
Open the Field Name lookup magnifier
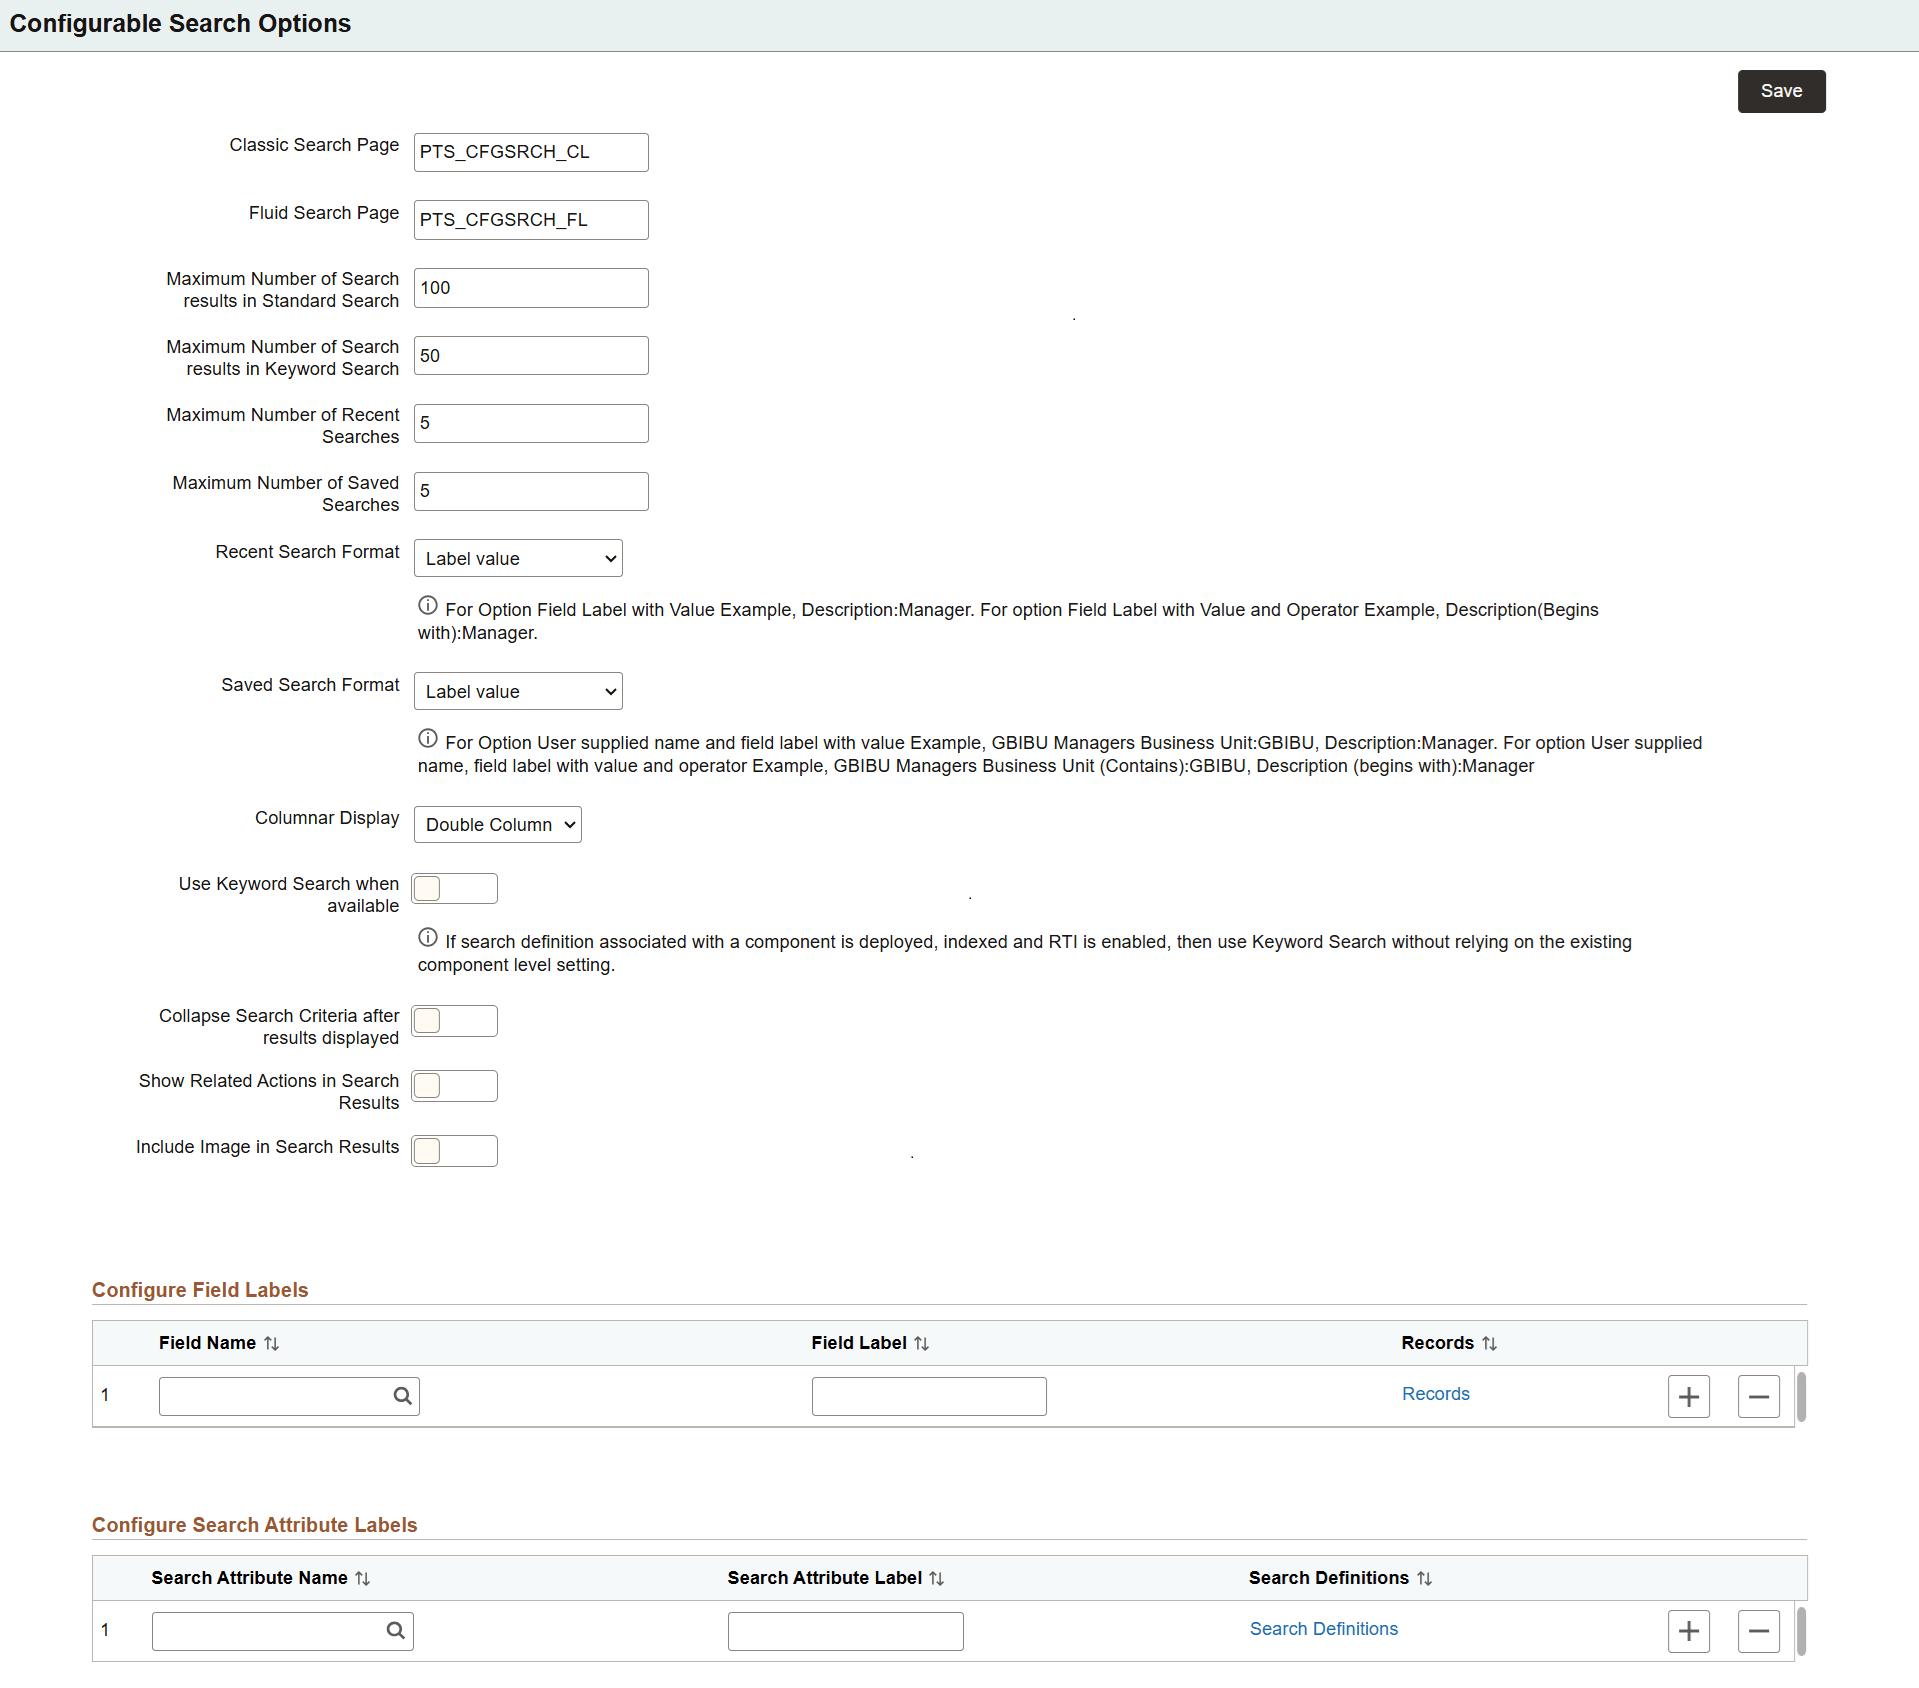(x=401, y=1395)
